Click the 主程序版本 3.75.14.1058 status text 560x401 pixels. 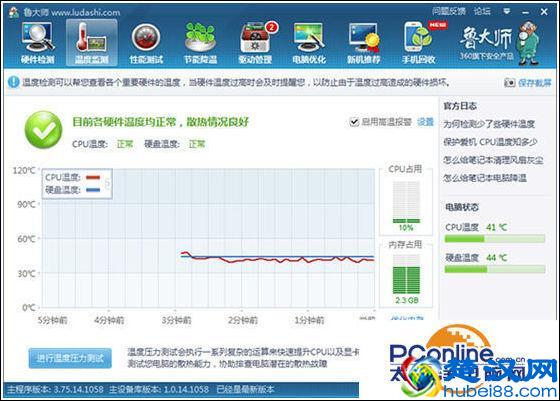coord(55,389)
